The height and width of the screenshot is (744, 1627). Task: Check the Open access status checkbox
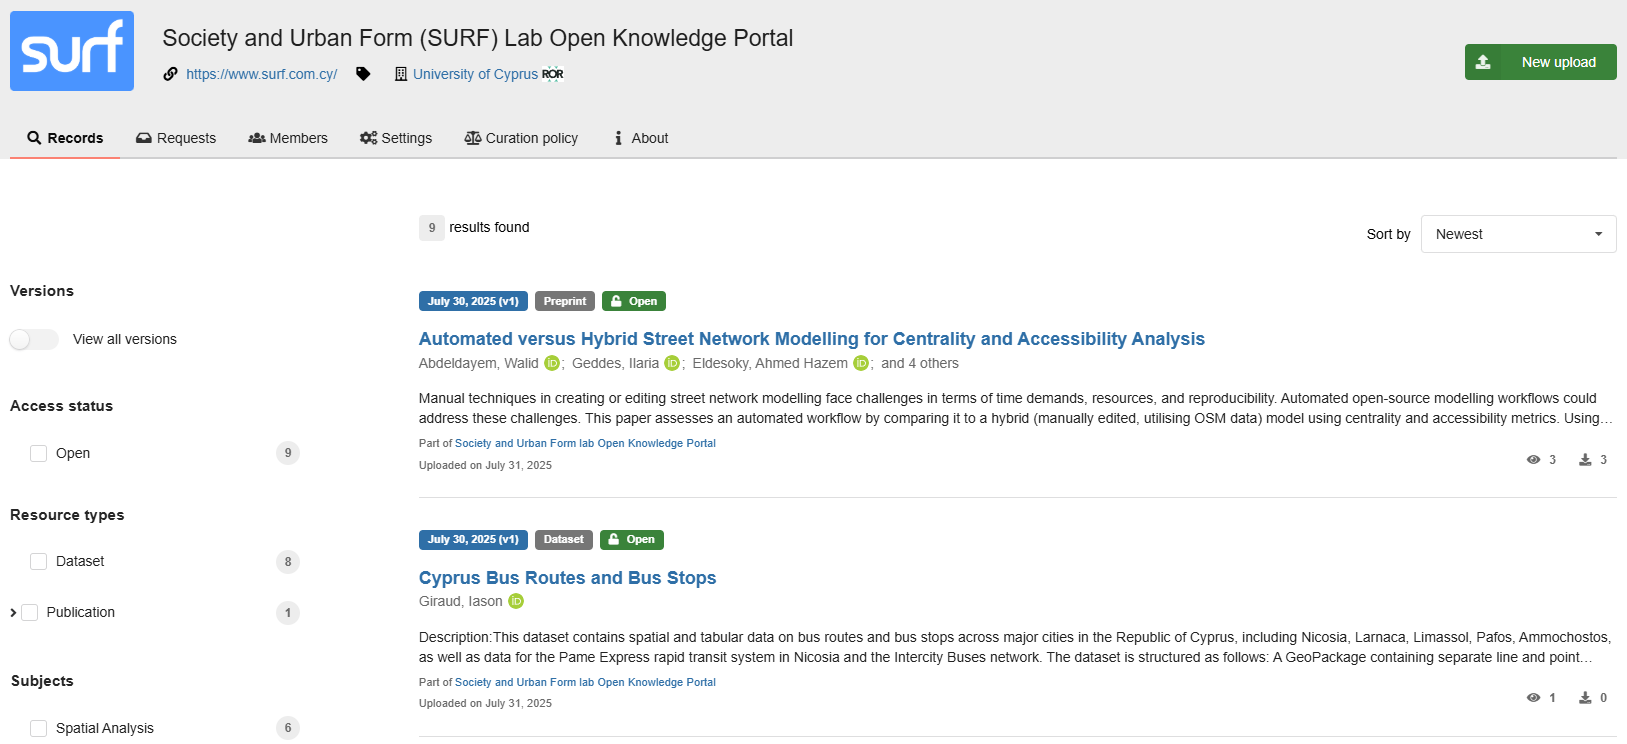39,454
